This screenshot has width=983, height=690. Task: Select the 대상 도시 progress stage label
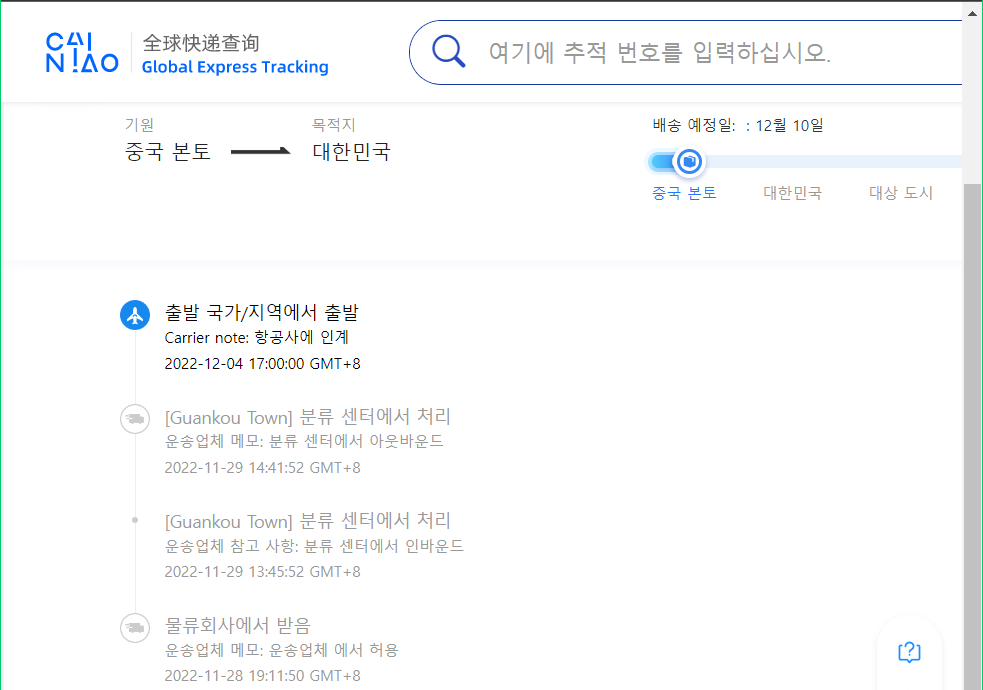click(901, 193)
